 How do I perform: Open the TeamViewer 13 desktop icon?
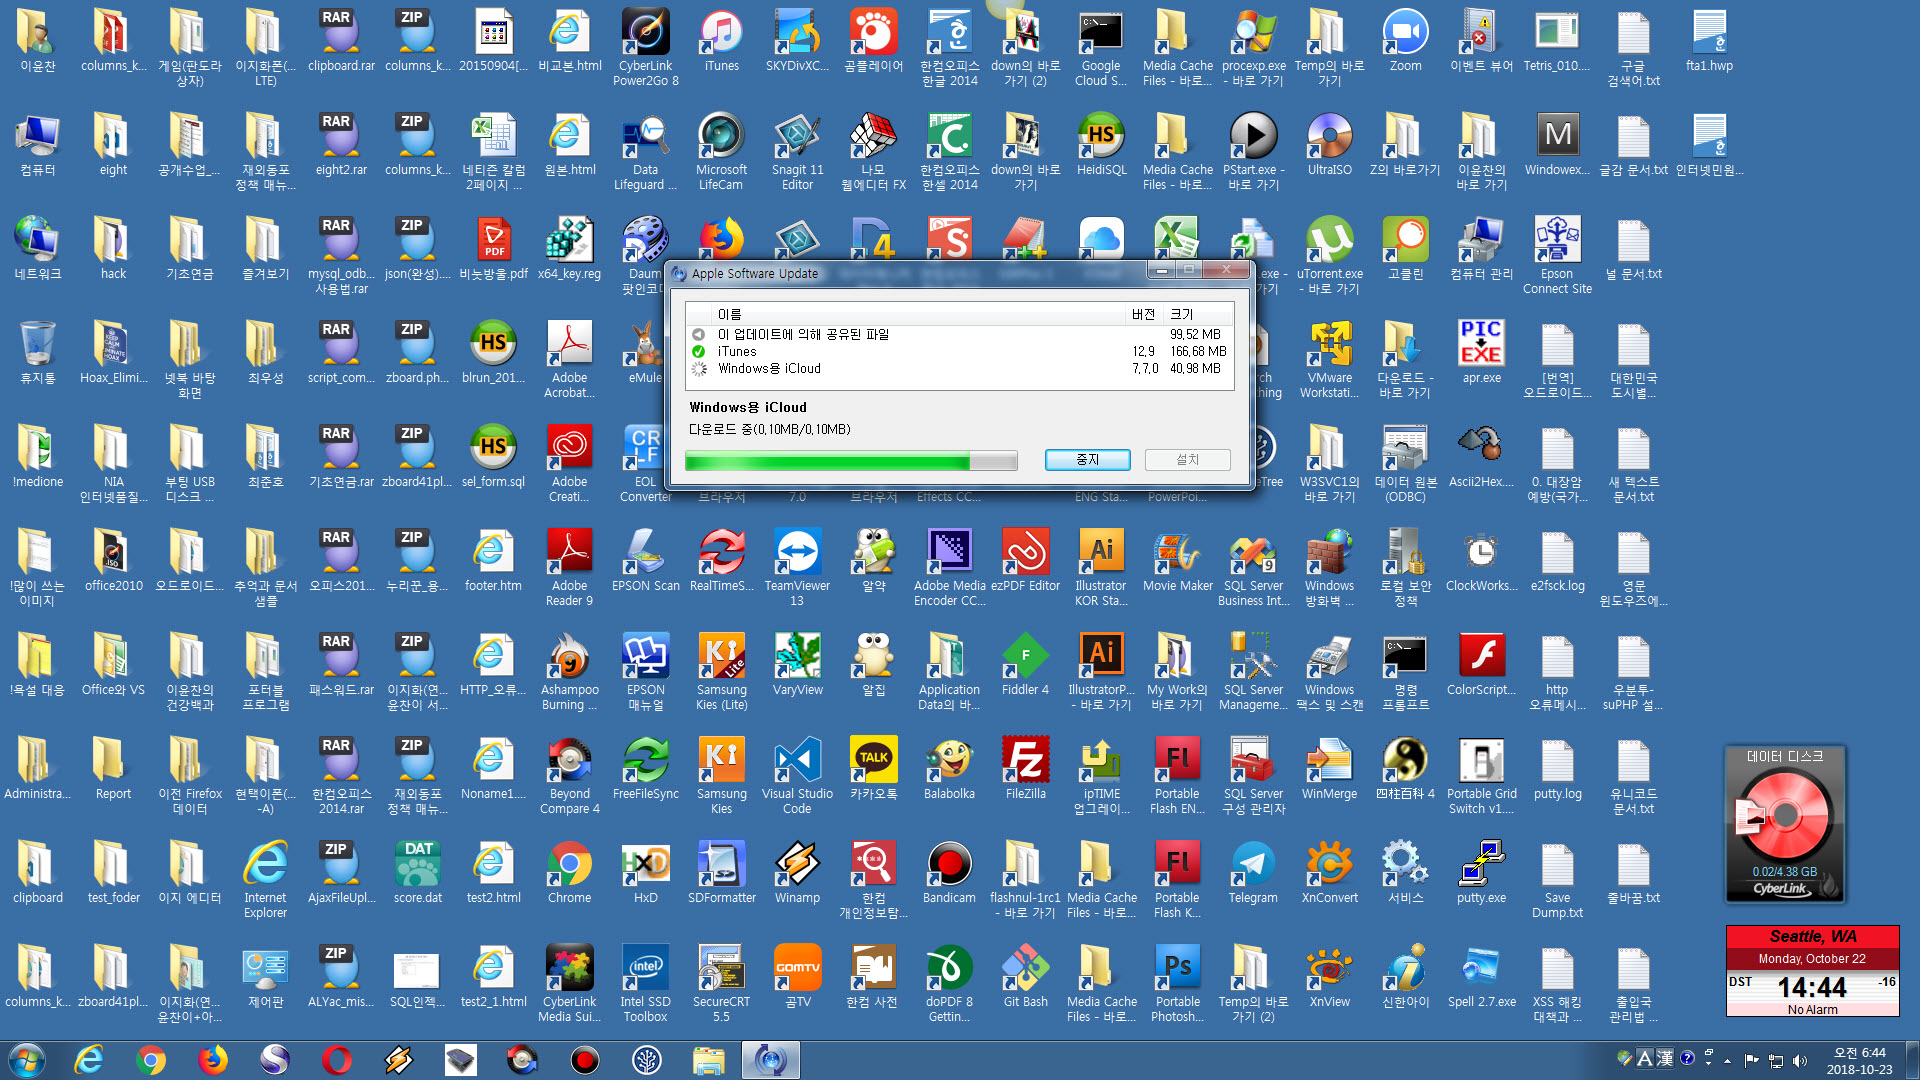click(797, 566)
